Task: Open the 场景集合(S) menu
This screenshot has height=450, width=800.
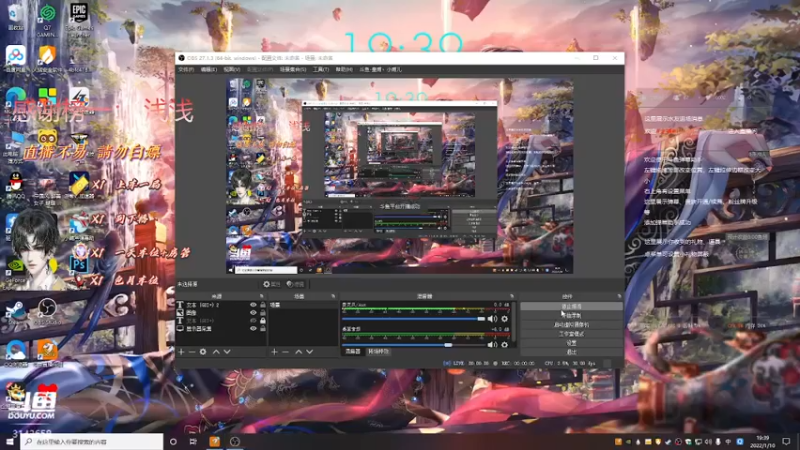Action: click(x=293, y=69)
